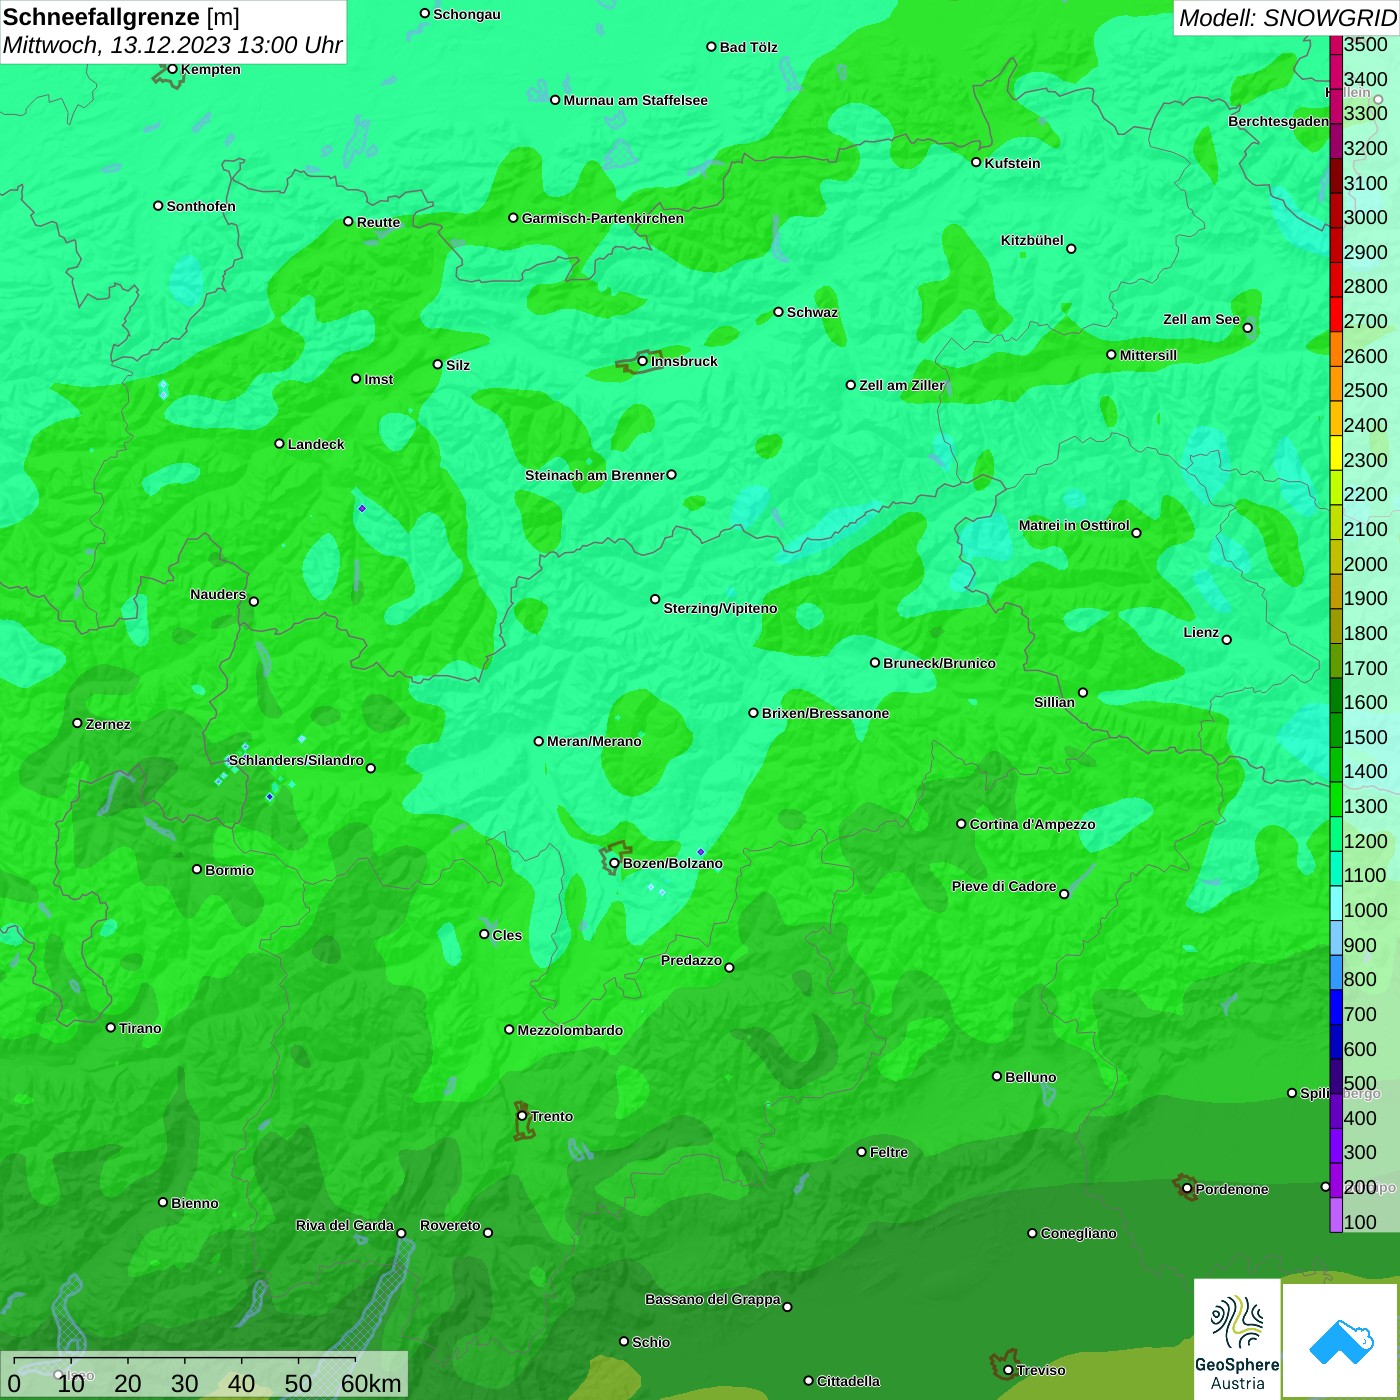Image resolution: width=1400 pixels, height=1400 pixels.
Task: Select the Nauders marker dot
Action: click(x=254, y=601)
